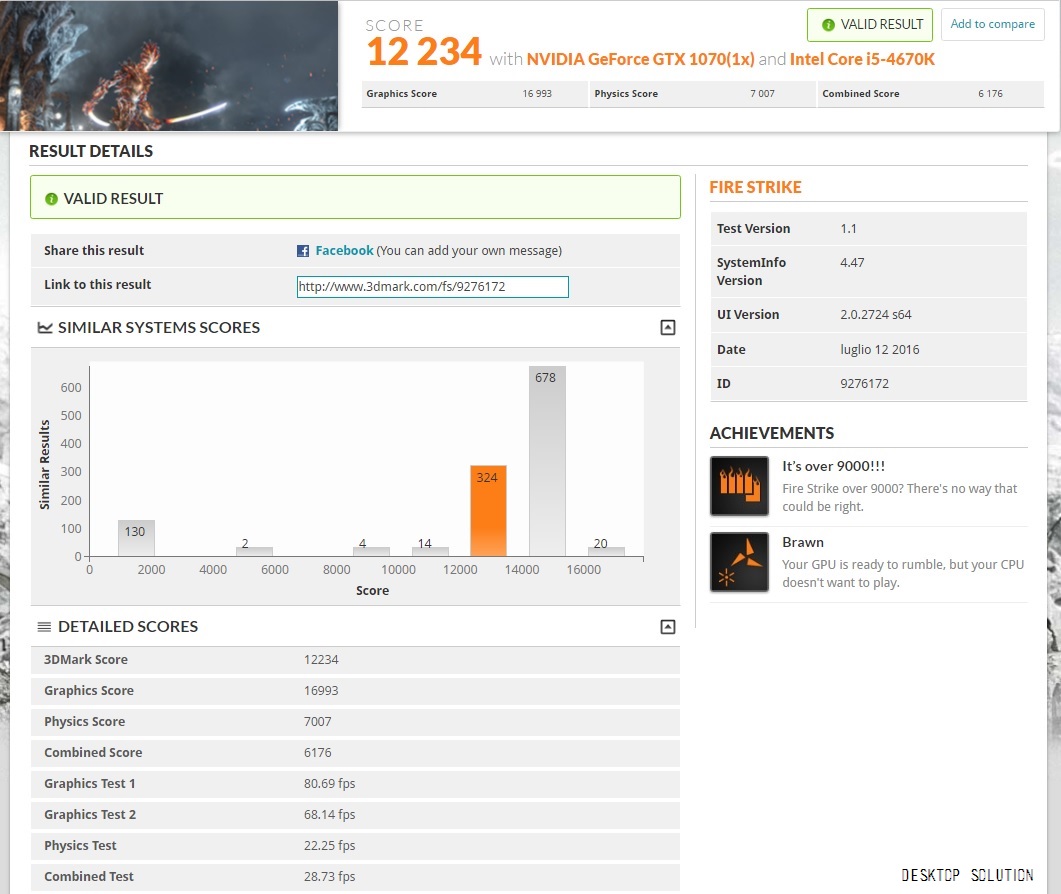
Task: Click the green valid result icon in Result Details
Action: pos(51,199)
